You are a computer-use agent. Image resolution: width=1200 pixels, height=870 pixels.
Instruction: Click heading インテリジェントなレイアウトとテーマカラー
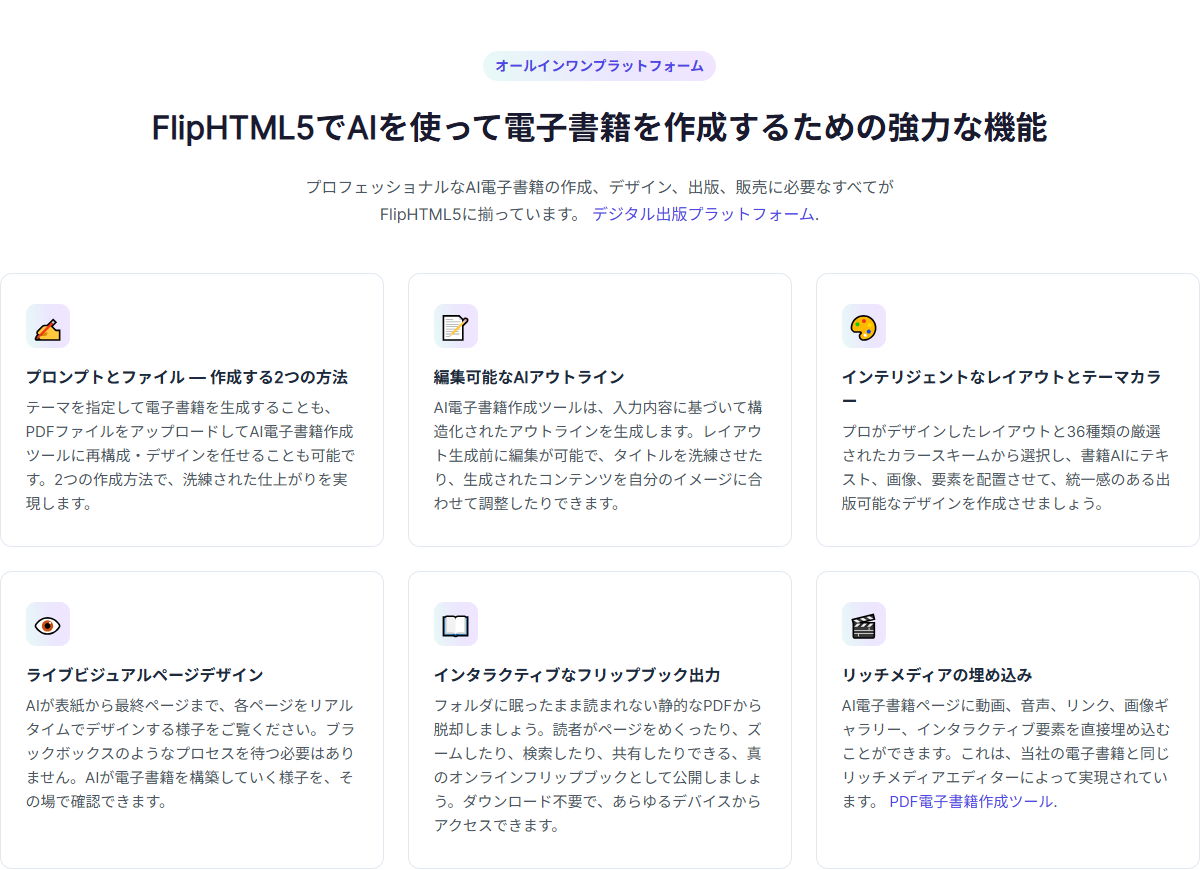point(1002,389)
